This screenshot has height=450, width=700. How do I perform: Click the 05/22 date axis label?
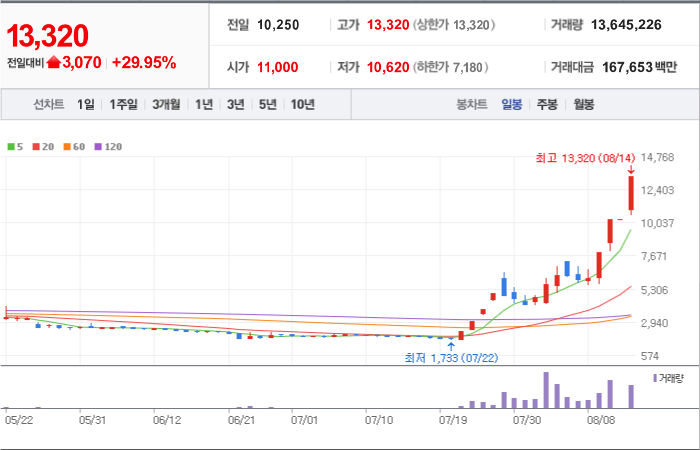tap(19, 421)
